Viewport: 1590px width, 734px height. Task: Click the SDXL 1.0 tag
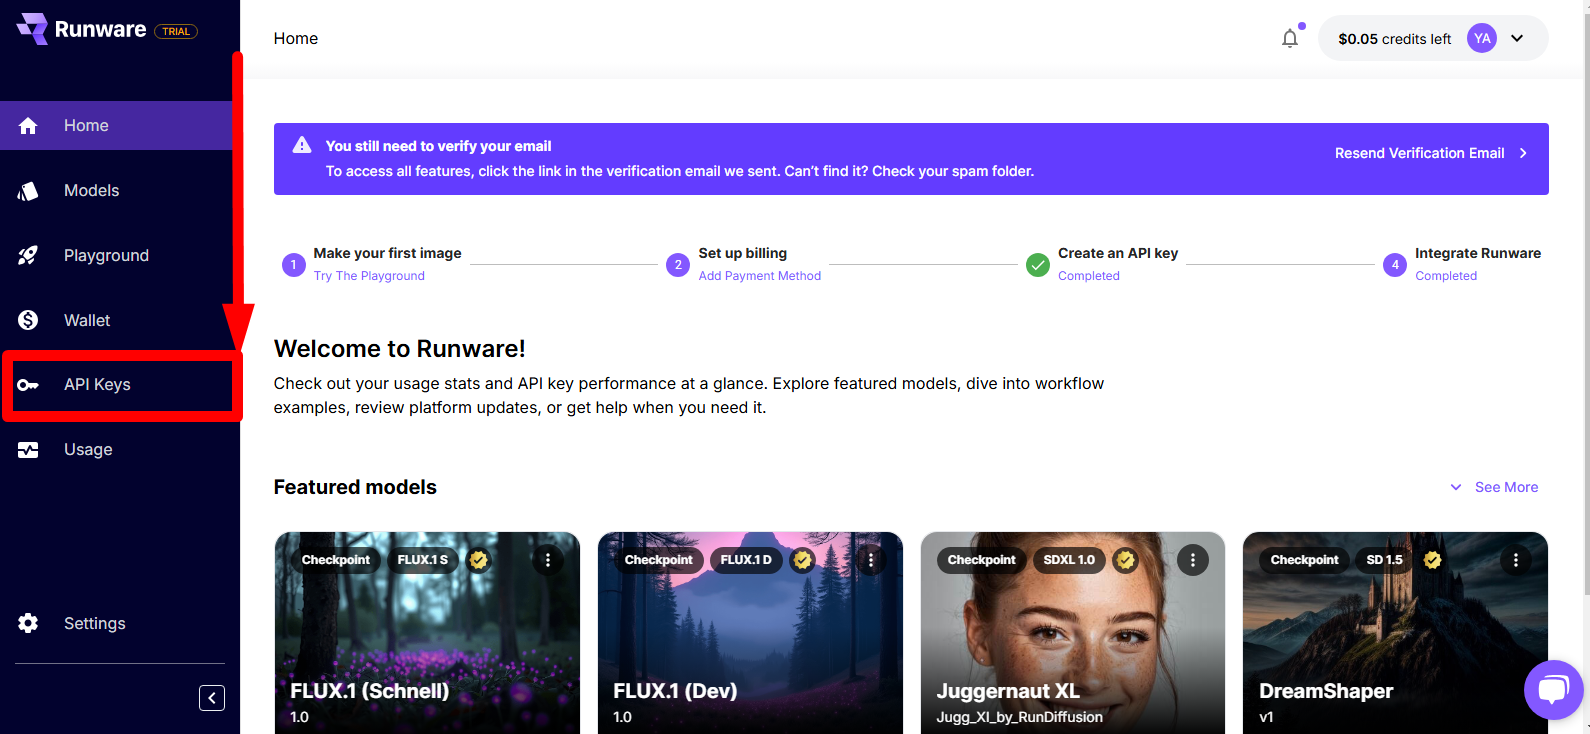tap(1069, 560)
